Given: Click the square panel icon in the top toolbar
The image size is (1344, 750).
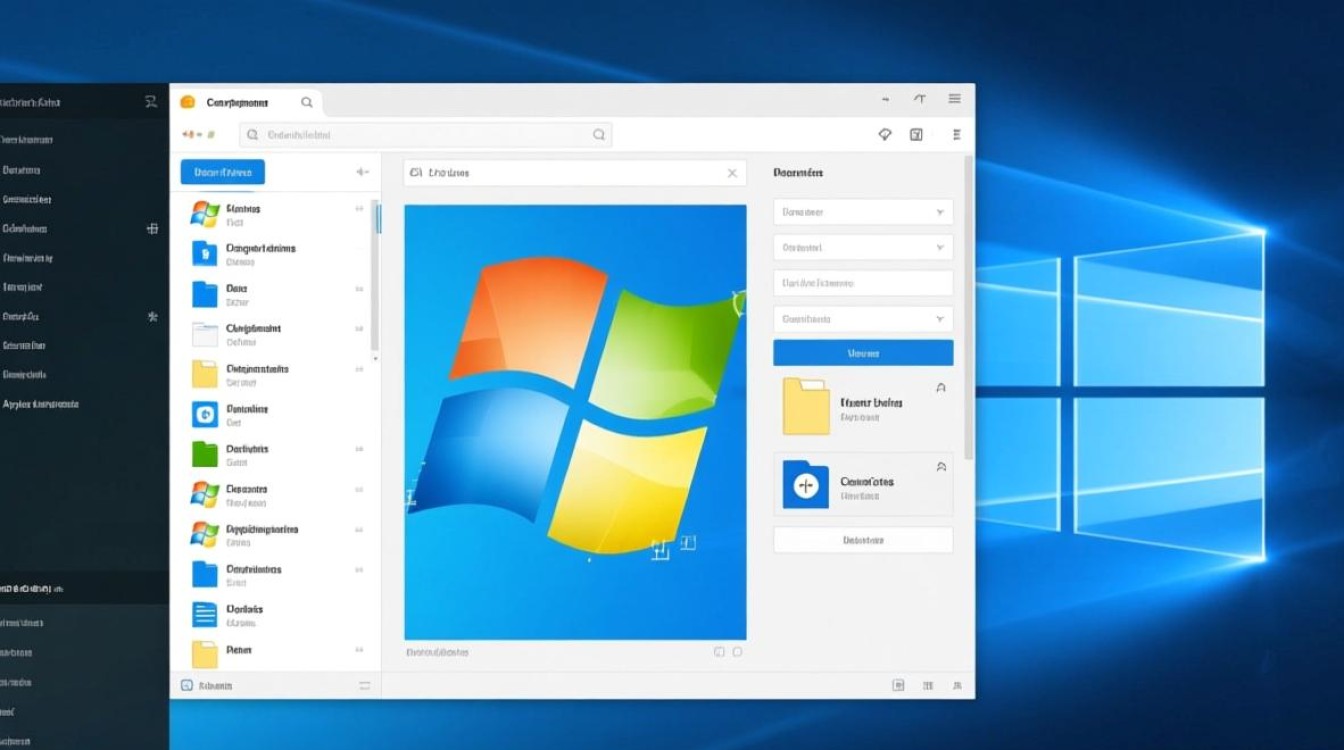Looking at the screenshot, I should [x=916, y=134].
